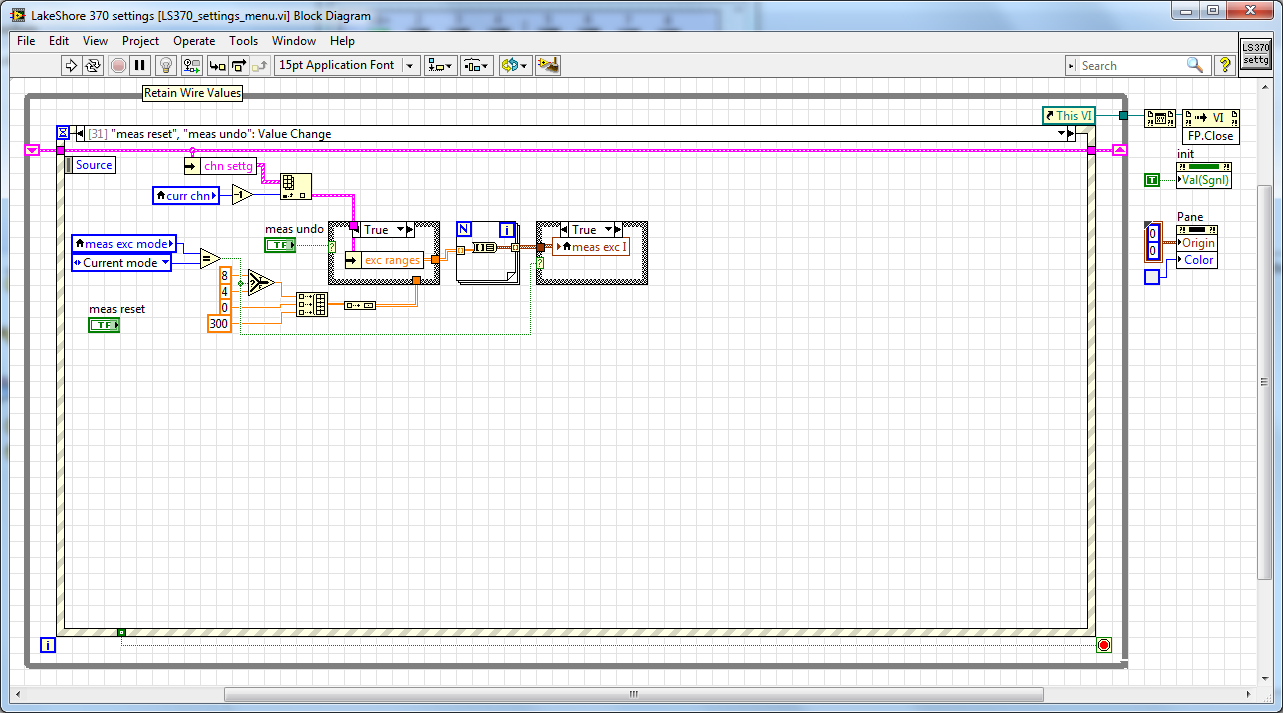Image resolution: width=1283 pixels, height=713 pixels.
Task: Click the Origin property of Pane
Action: (1197, 243)
